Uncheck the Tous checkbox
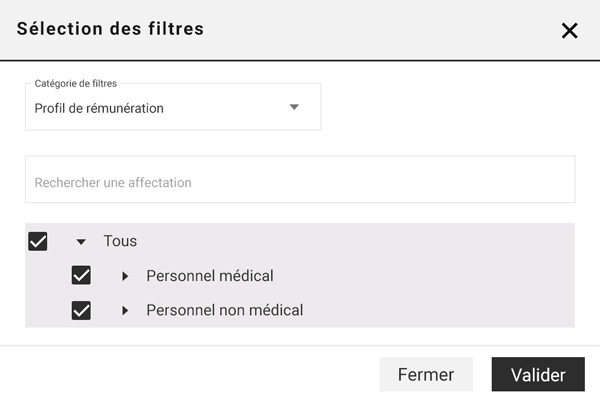 (38, 241)
